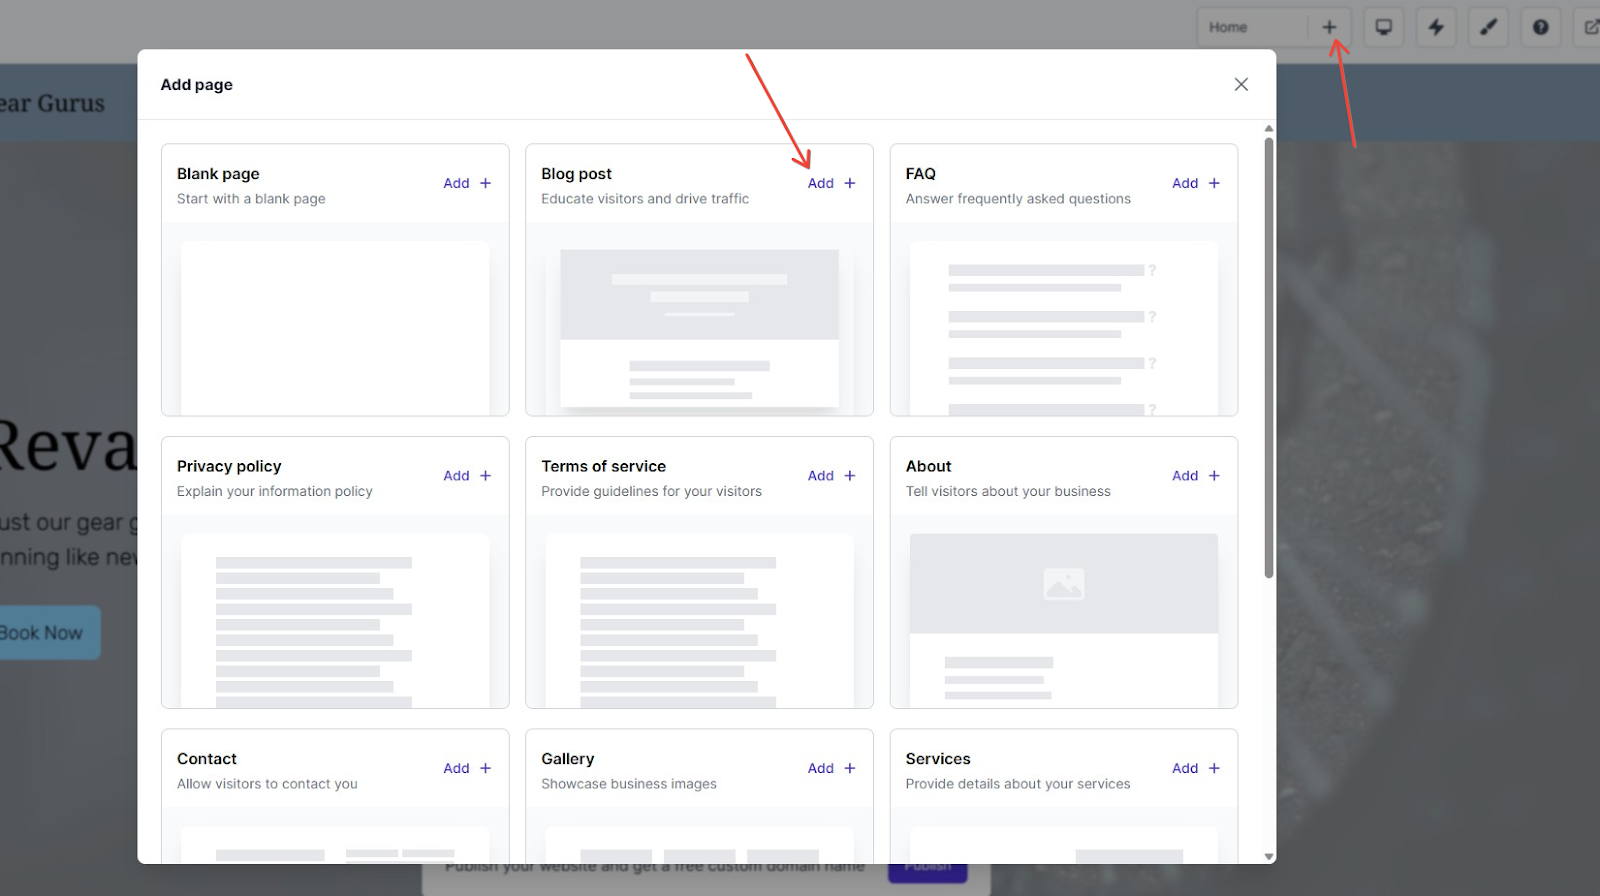Add a Gallery page
Image resolution: width=1600 pixels, height=896 pixels.
tap(832, 768)
